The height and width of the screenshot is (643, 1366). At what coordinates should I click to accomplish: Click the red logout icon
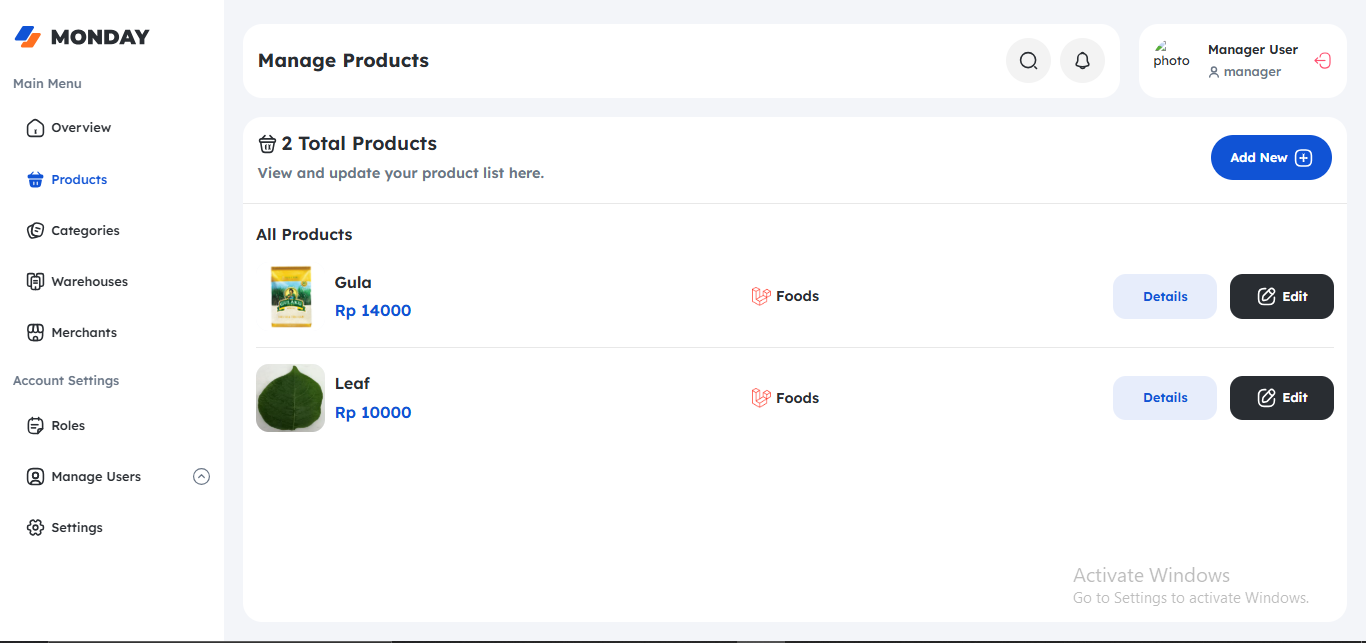(x=1322, y=61)
